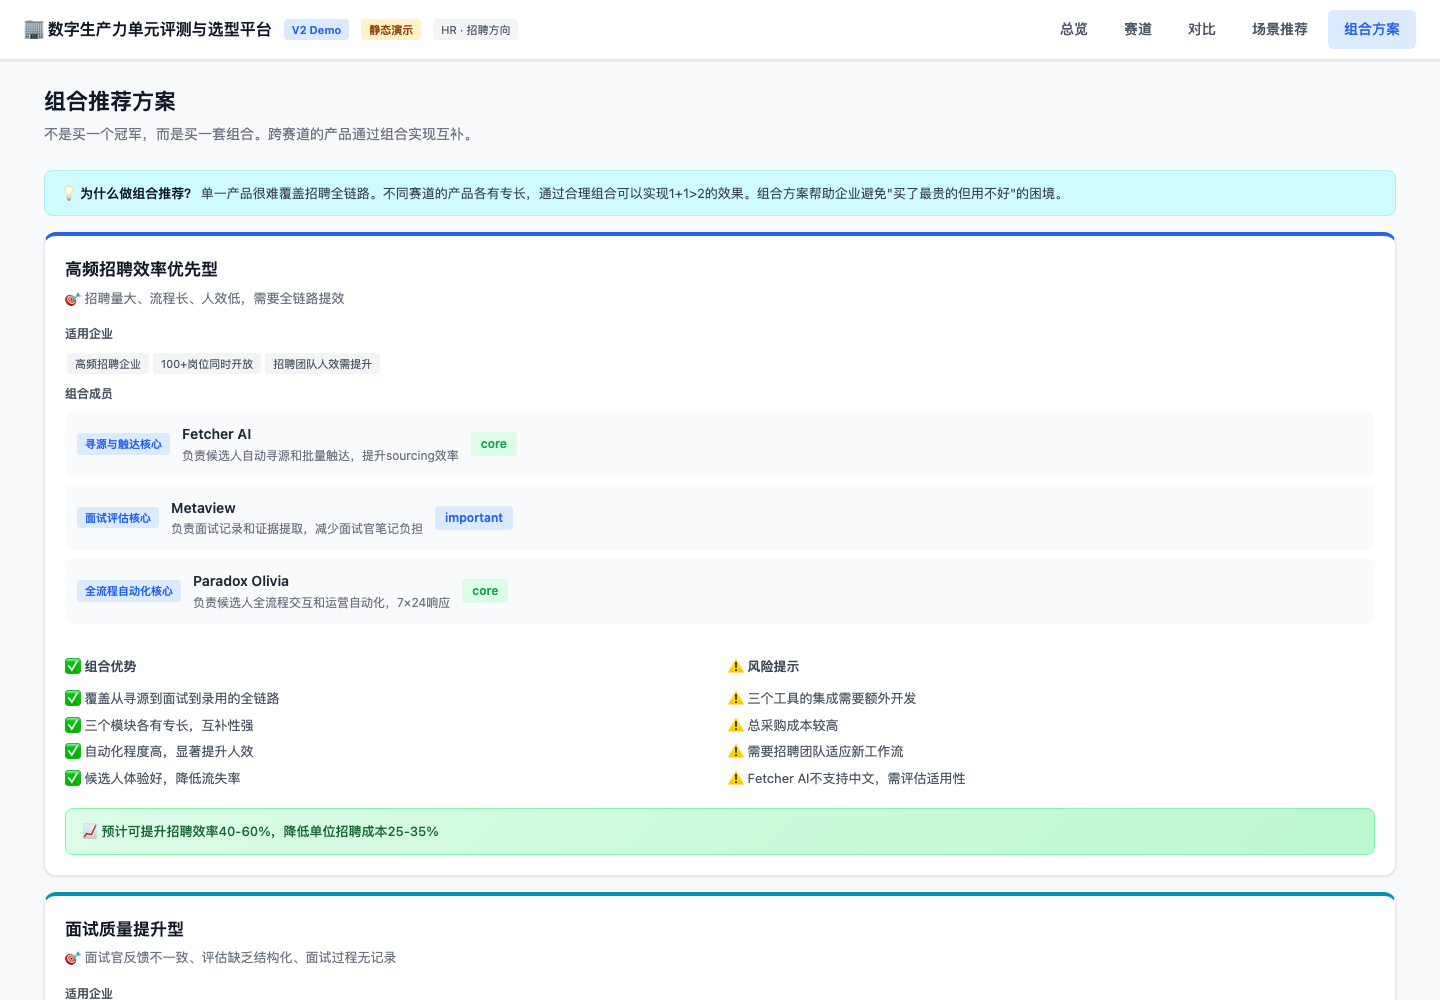Click Paradox Olivia description 负责候选人全流程交互
This screenshot has width=1440, height=1000.
pyautogui.click(x=321, y=603)
